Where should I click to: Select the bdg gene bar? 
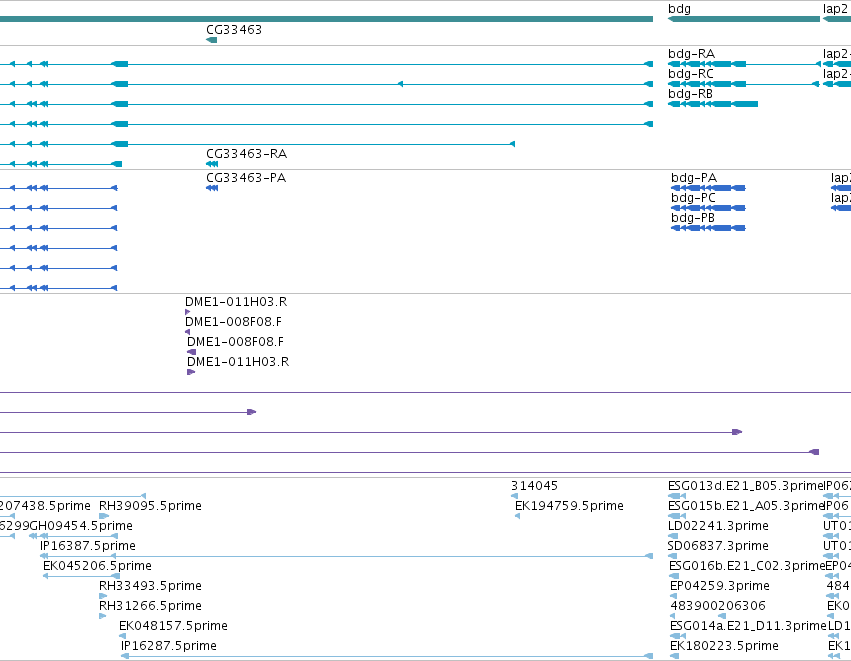coord(744,19)
